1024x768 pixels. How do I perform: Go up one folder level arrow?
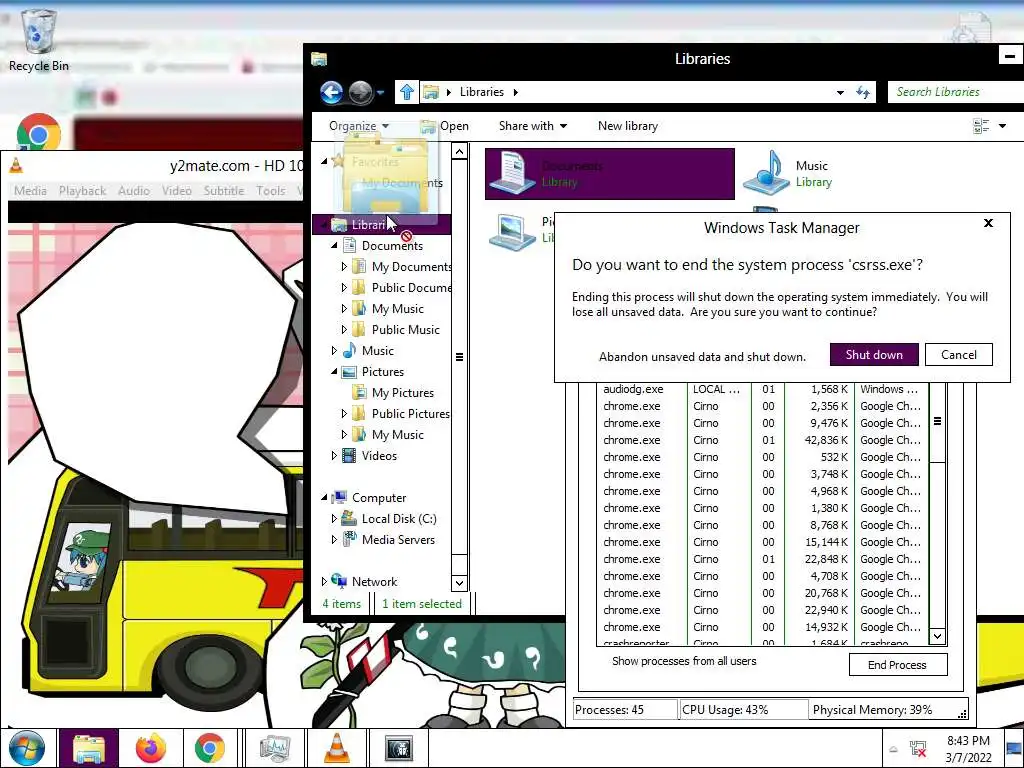(406, 92)
